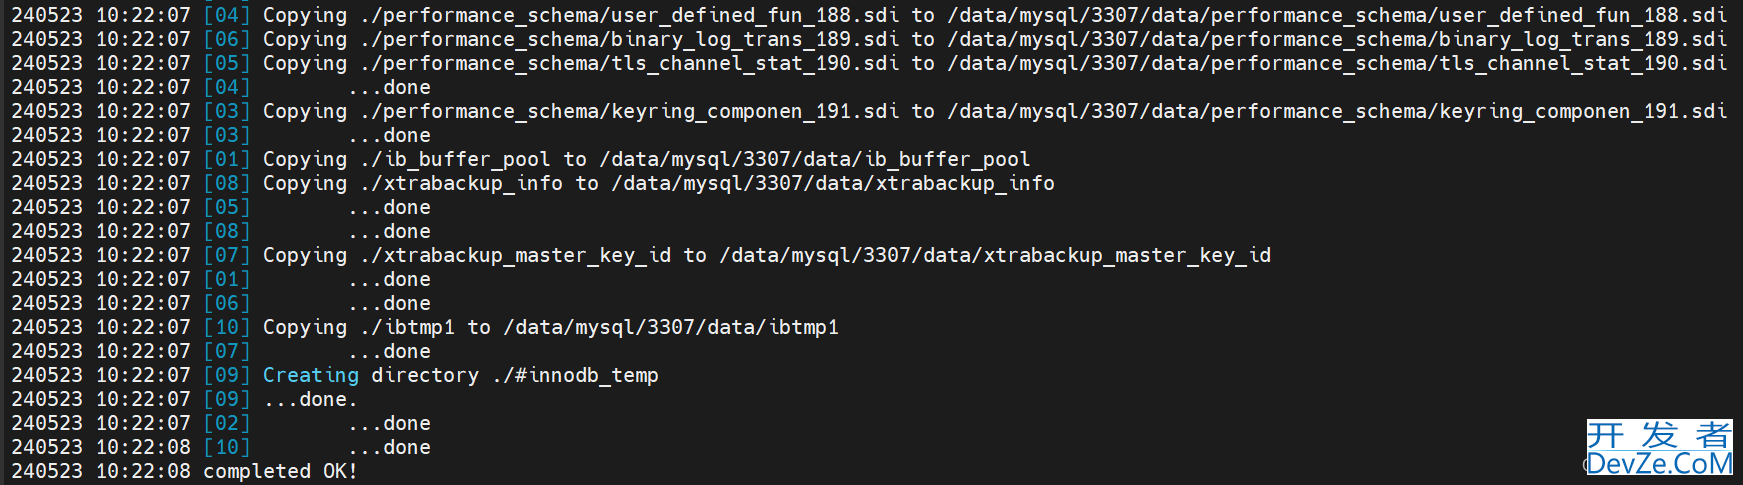Click the binary_log_trans_189.sdi source path
This screenshot has height=485, width=1743.
[x=629, y=39]
